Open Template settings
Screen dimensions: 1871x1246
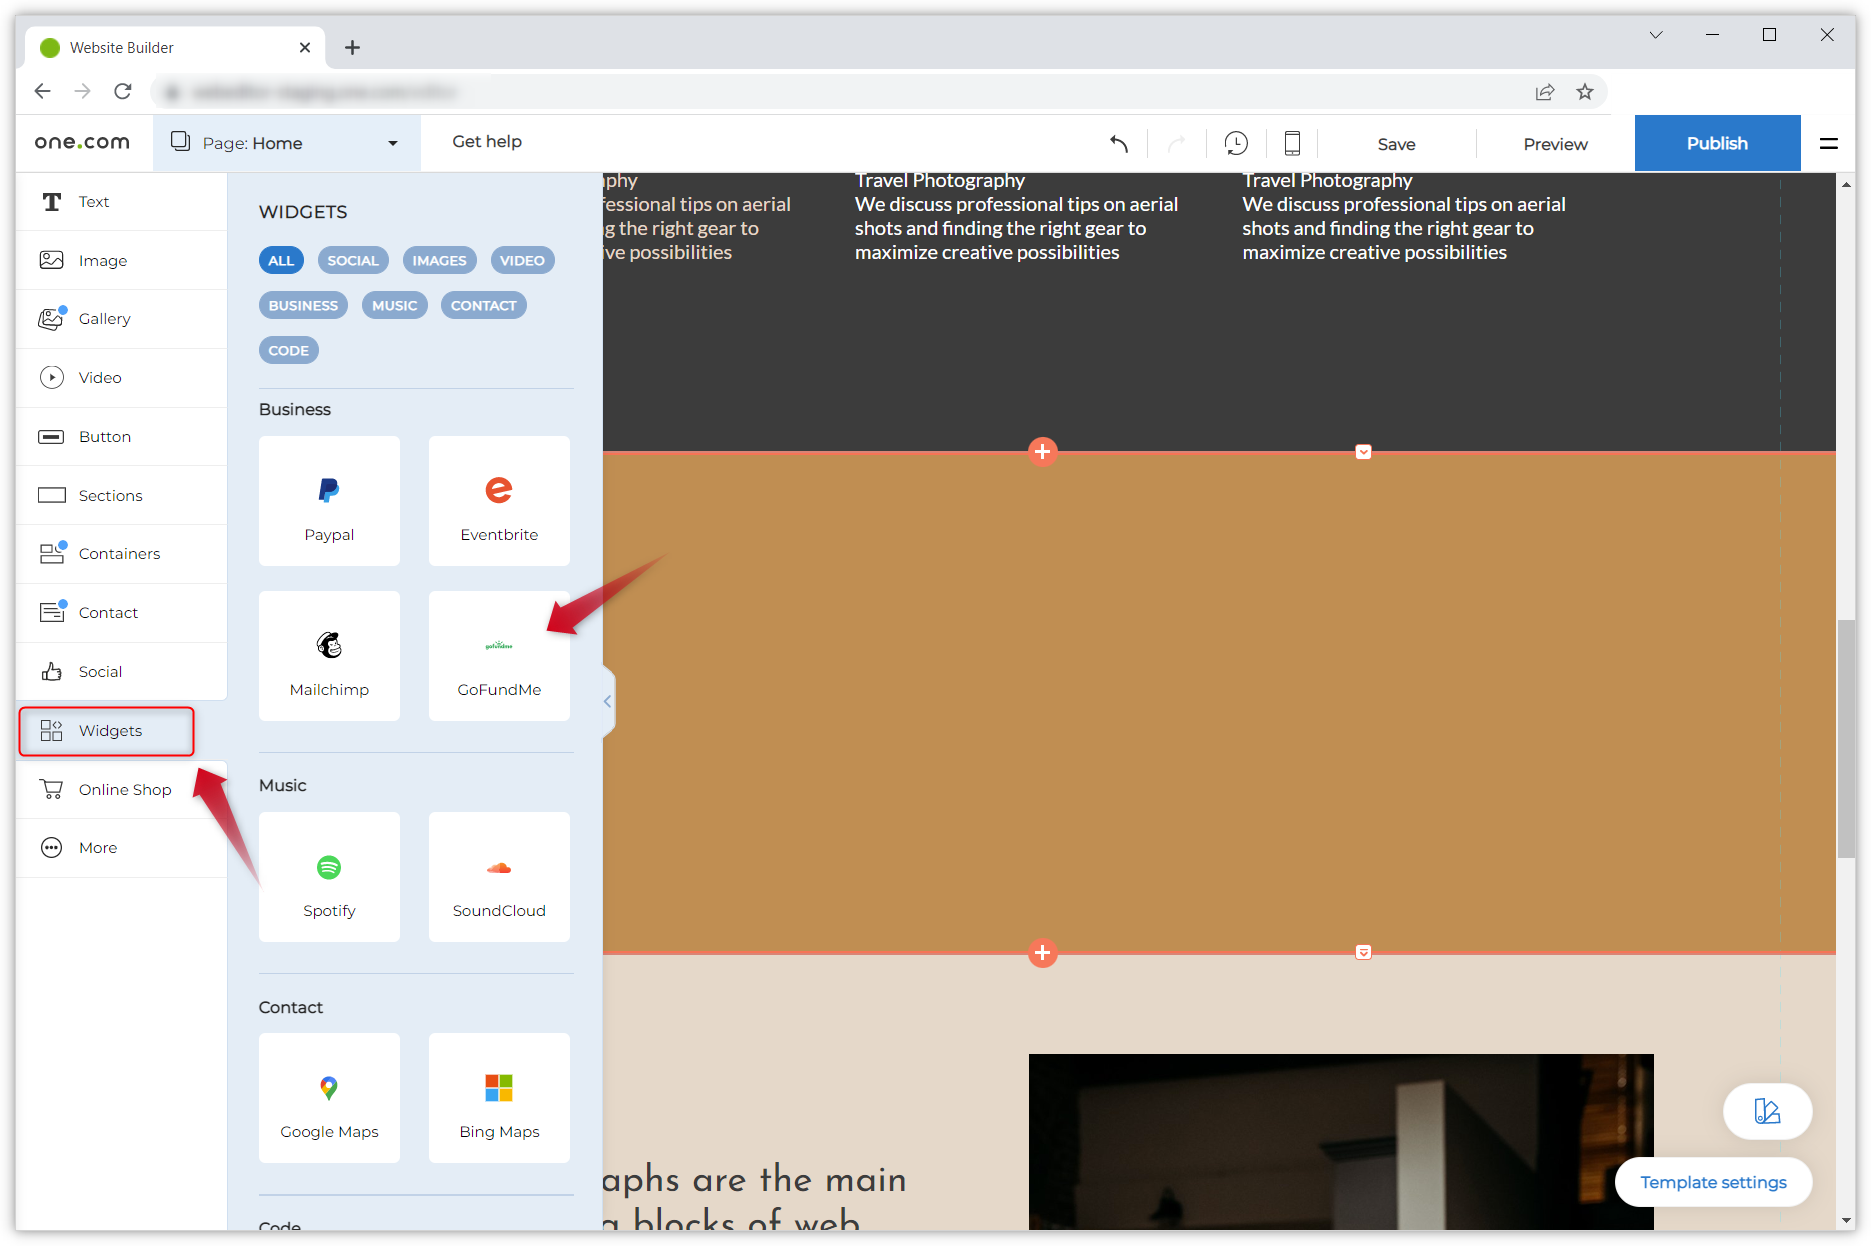pos(1713,1182)
